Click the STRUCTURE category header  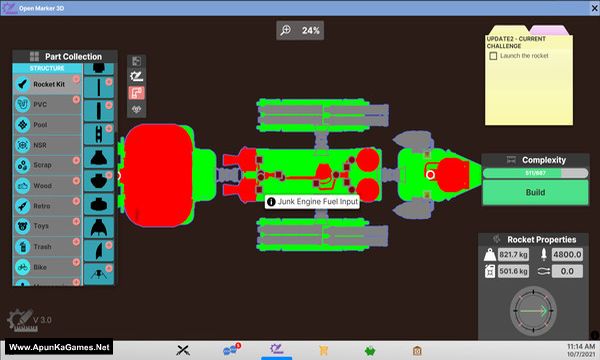pyautogui.click(x=47, y=68)
